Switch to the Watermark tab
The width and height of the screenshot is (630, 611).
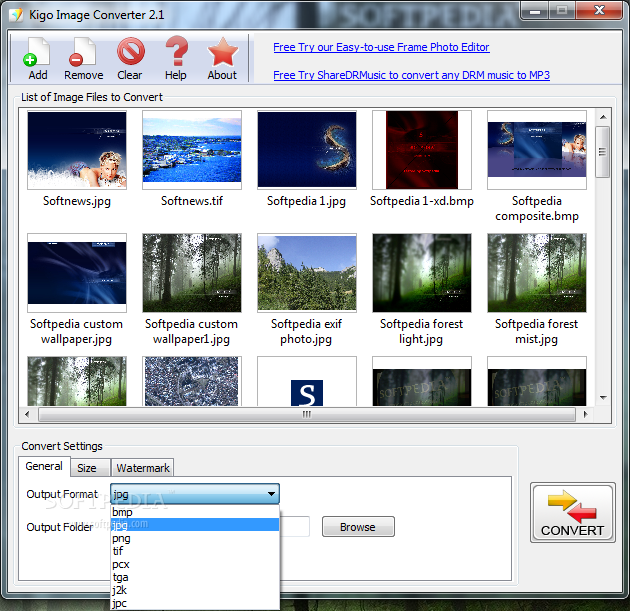[143, 468]
